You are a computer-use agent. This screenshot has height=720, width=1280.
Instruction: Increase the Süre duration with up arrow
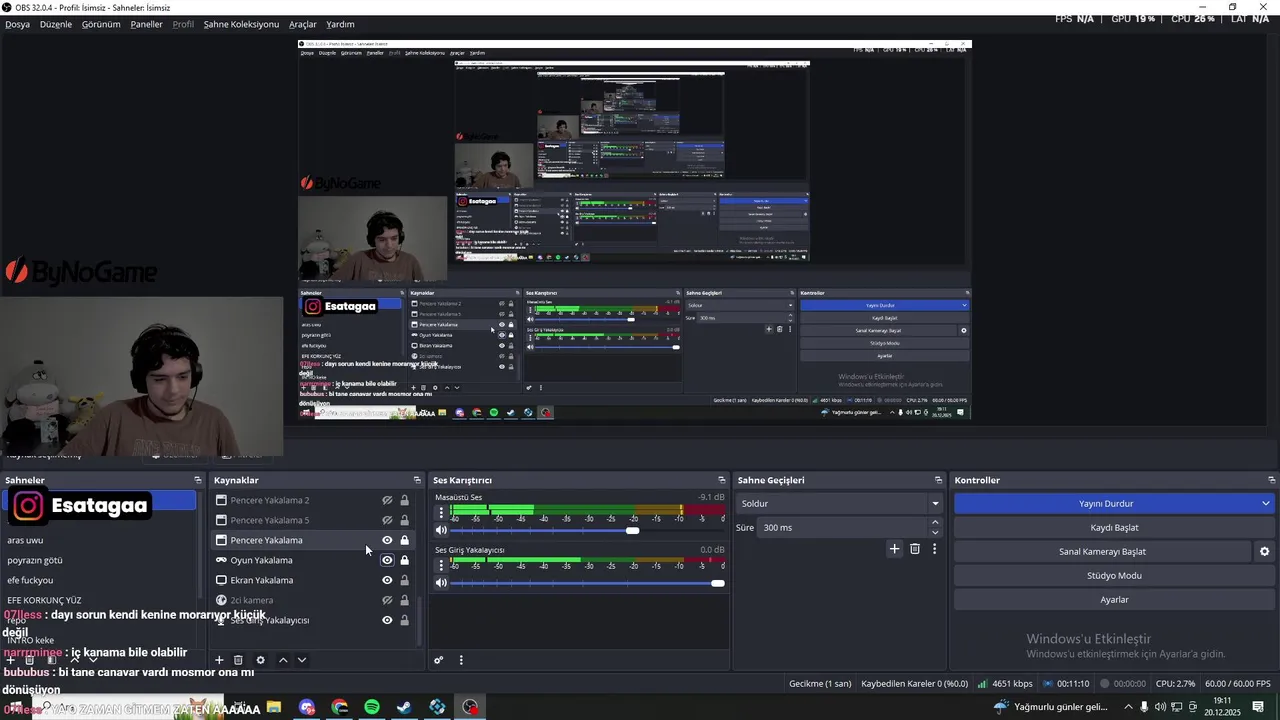[935, 522]
